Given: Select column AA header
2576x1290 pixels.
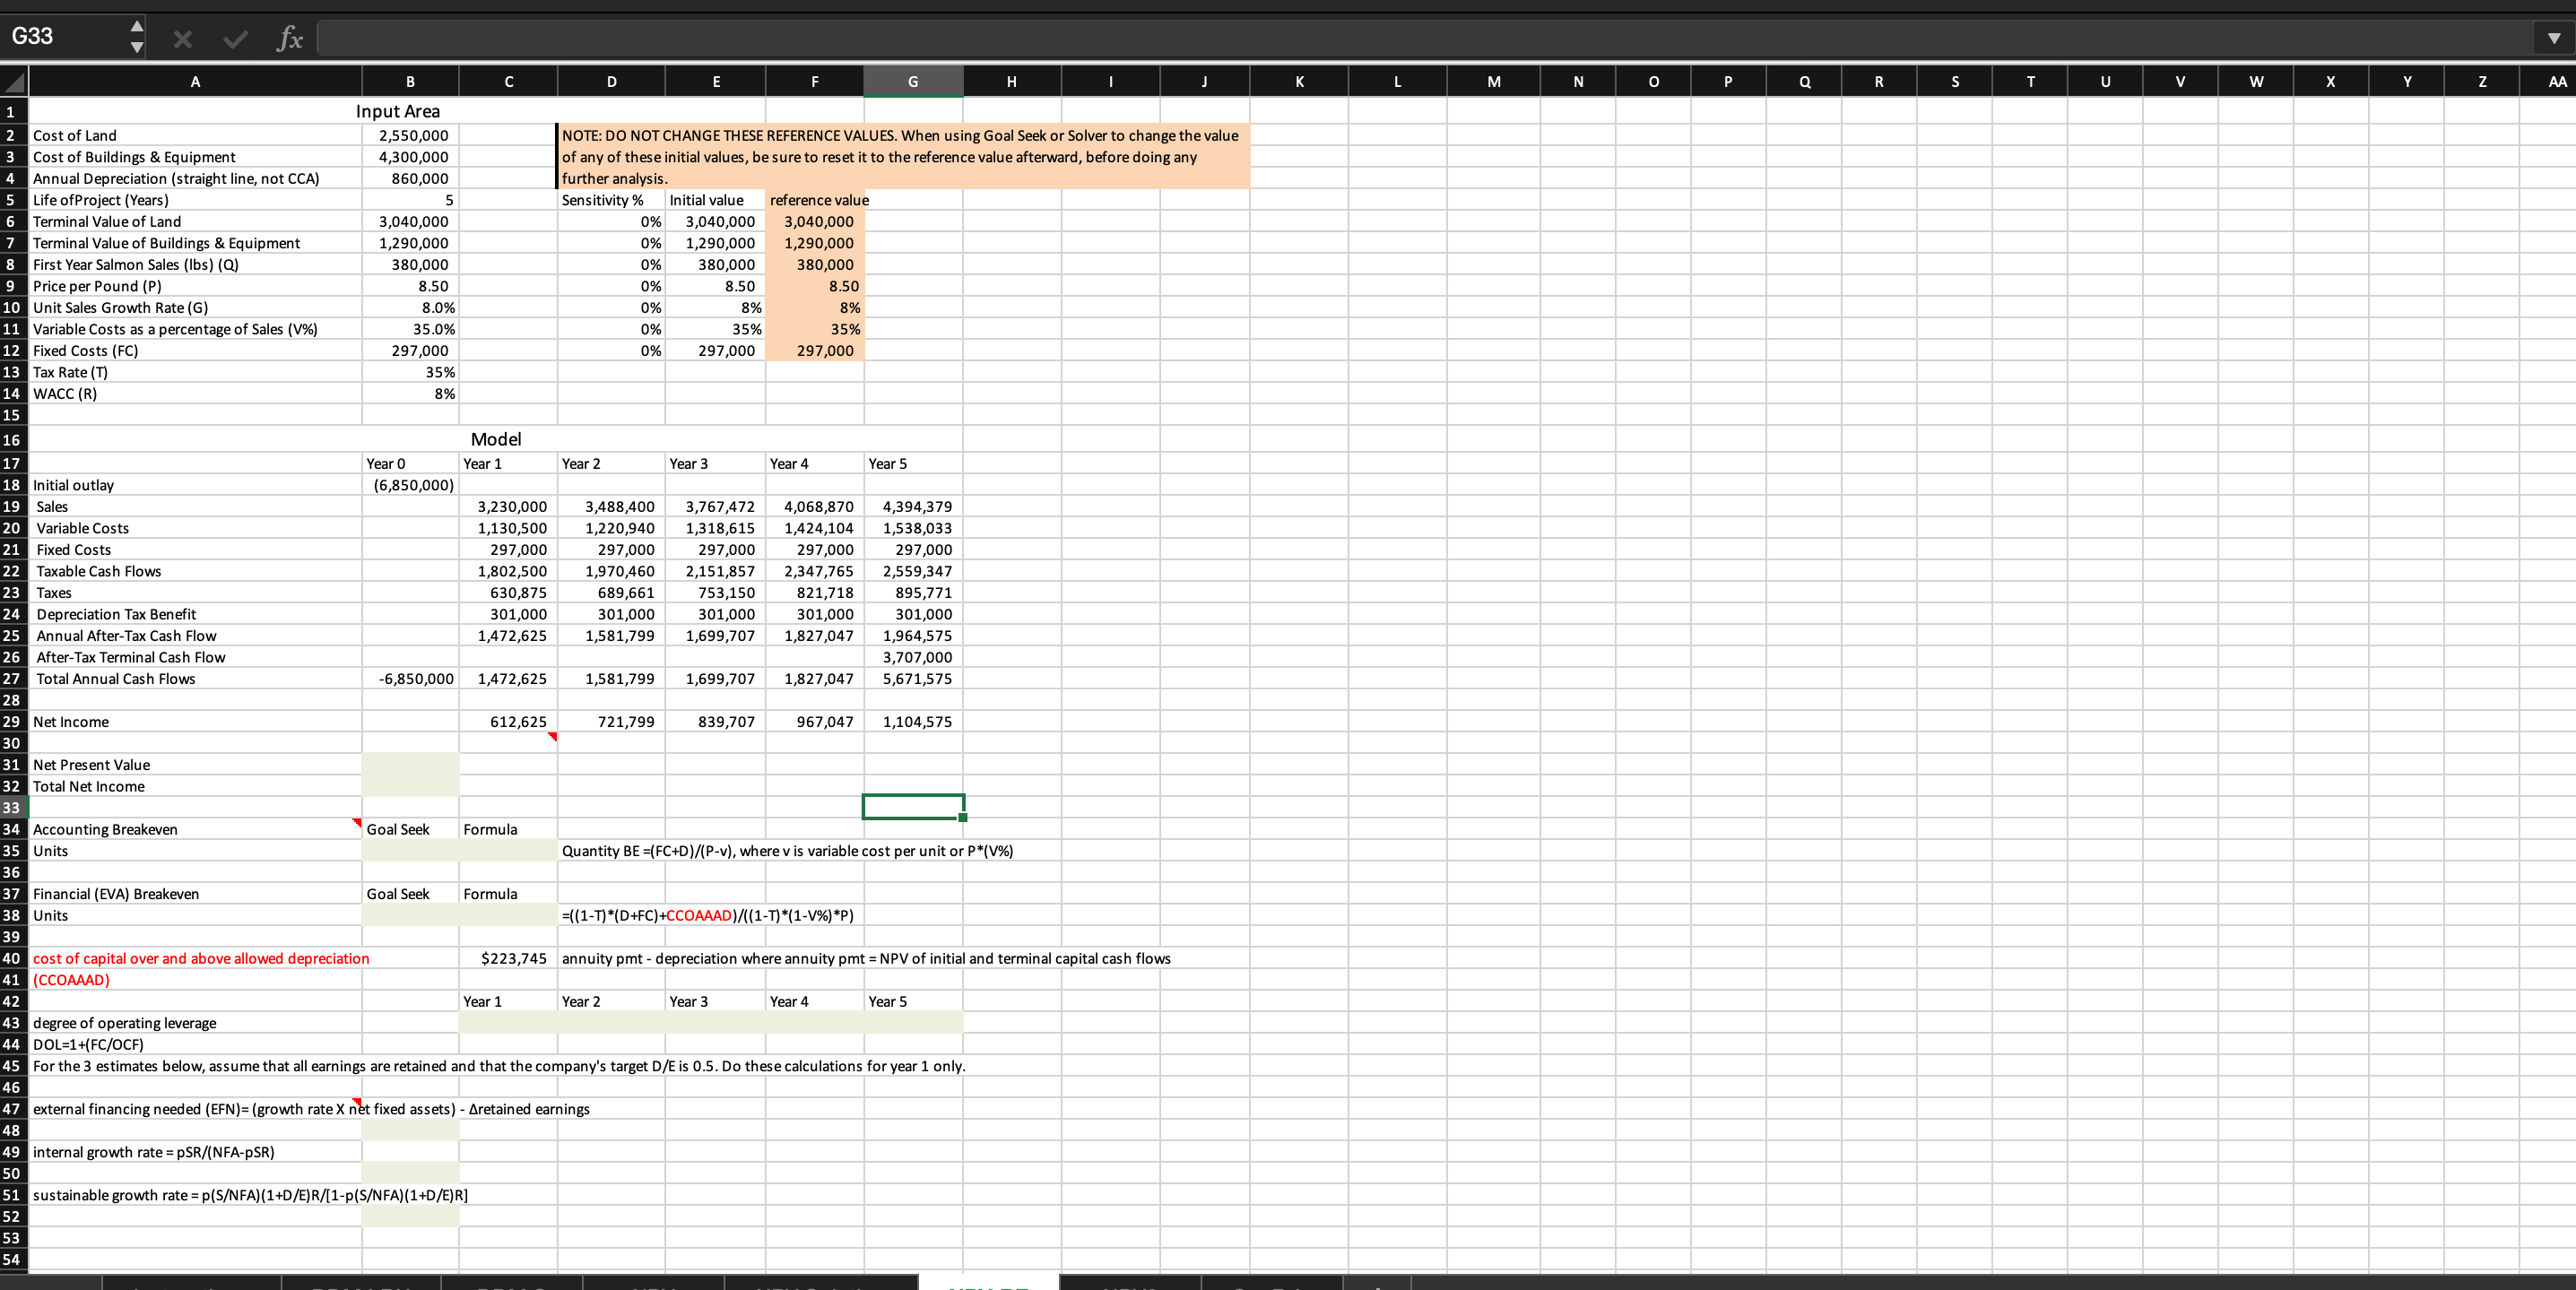Looking at the screenshot, I should pos(2556,82).
